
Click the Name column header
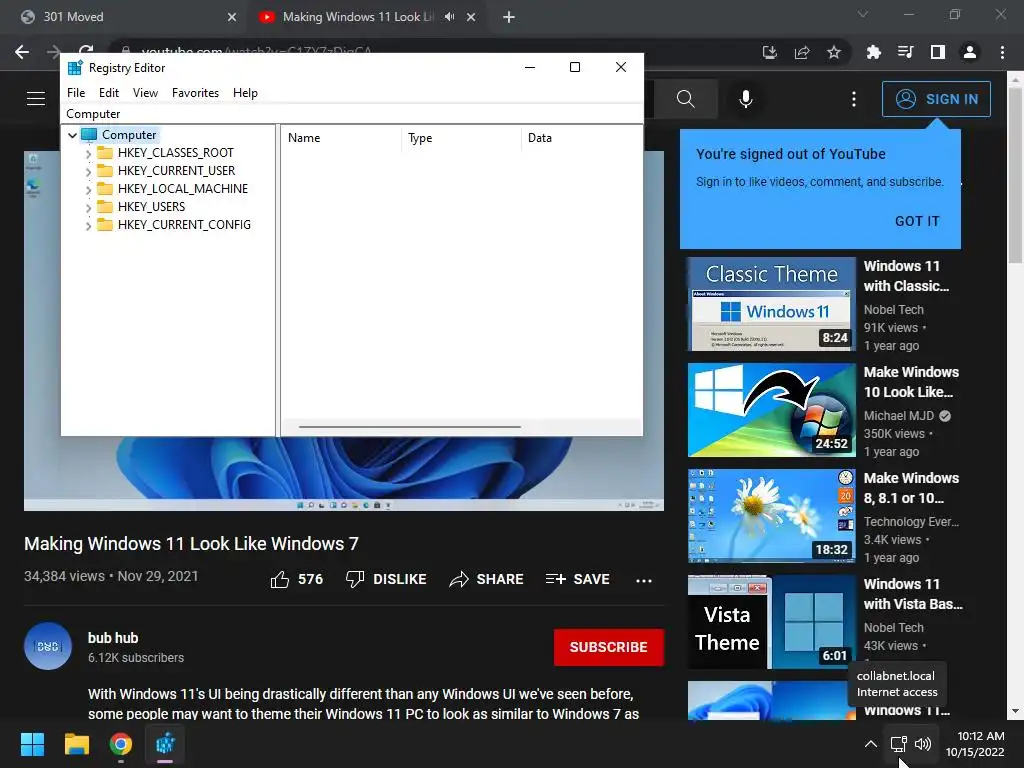tap(341, 138)
